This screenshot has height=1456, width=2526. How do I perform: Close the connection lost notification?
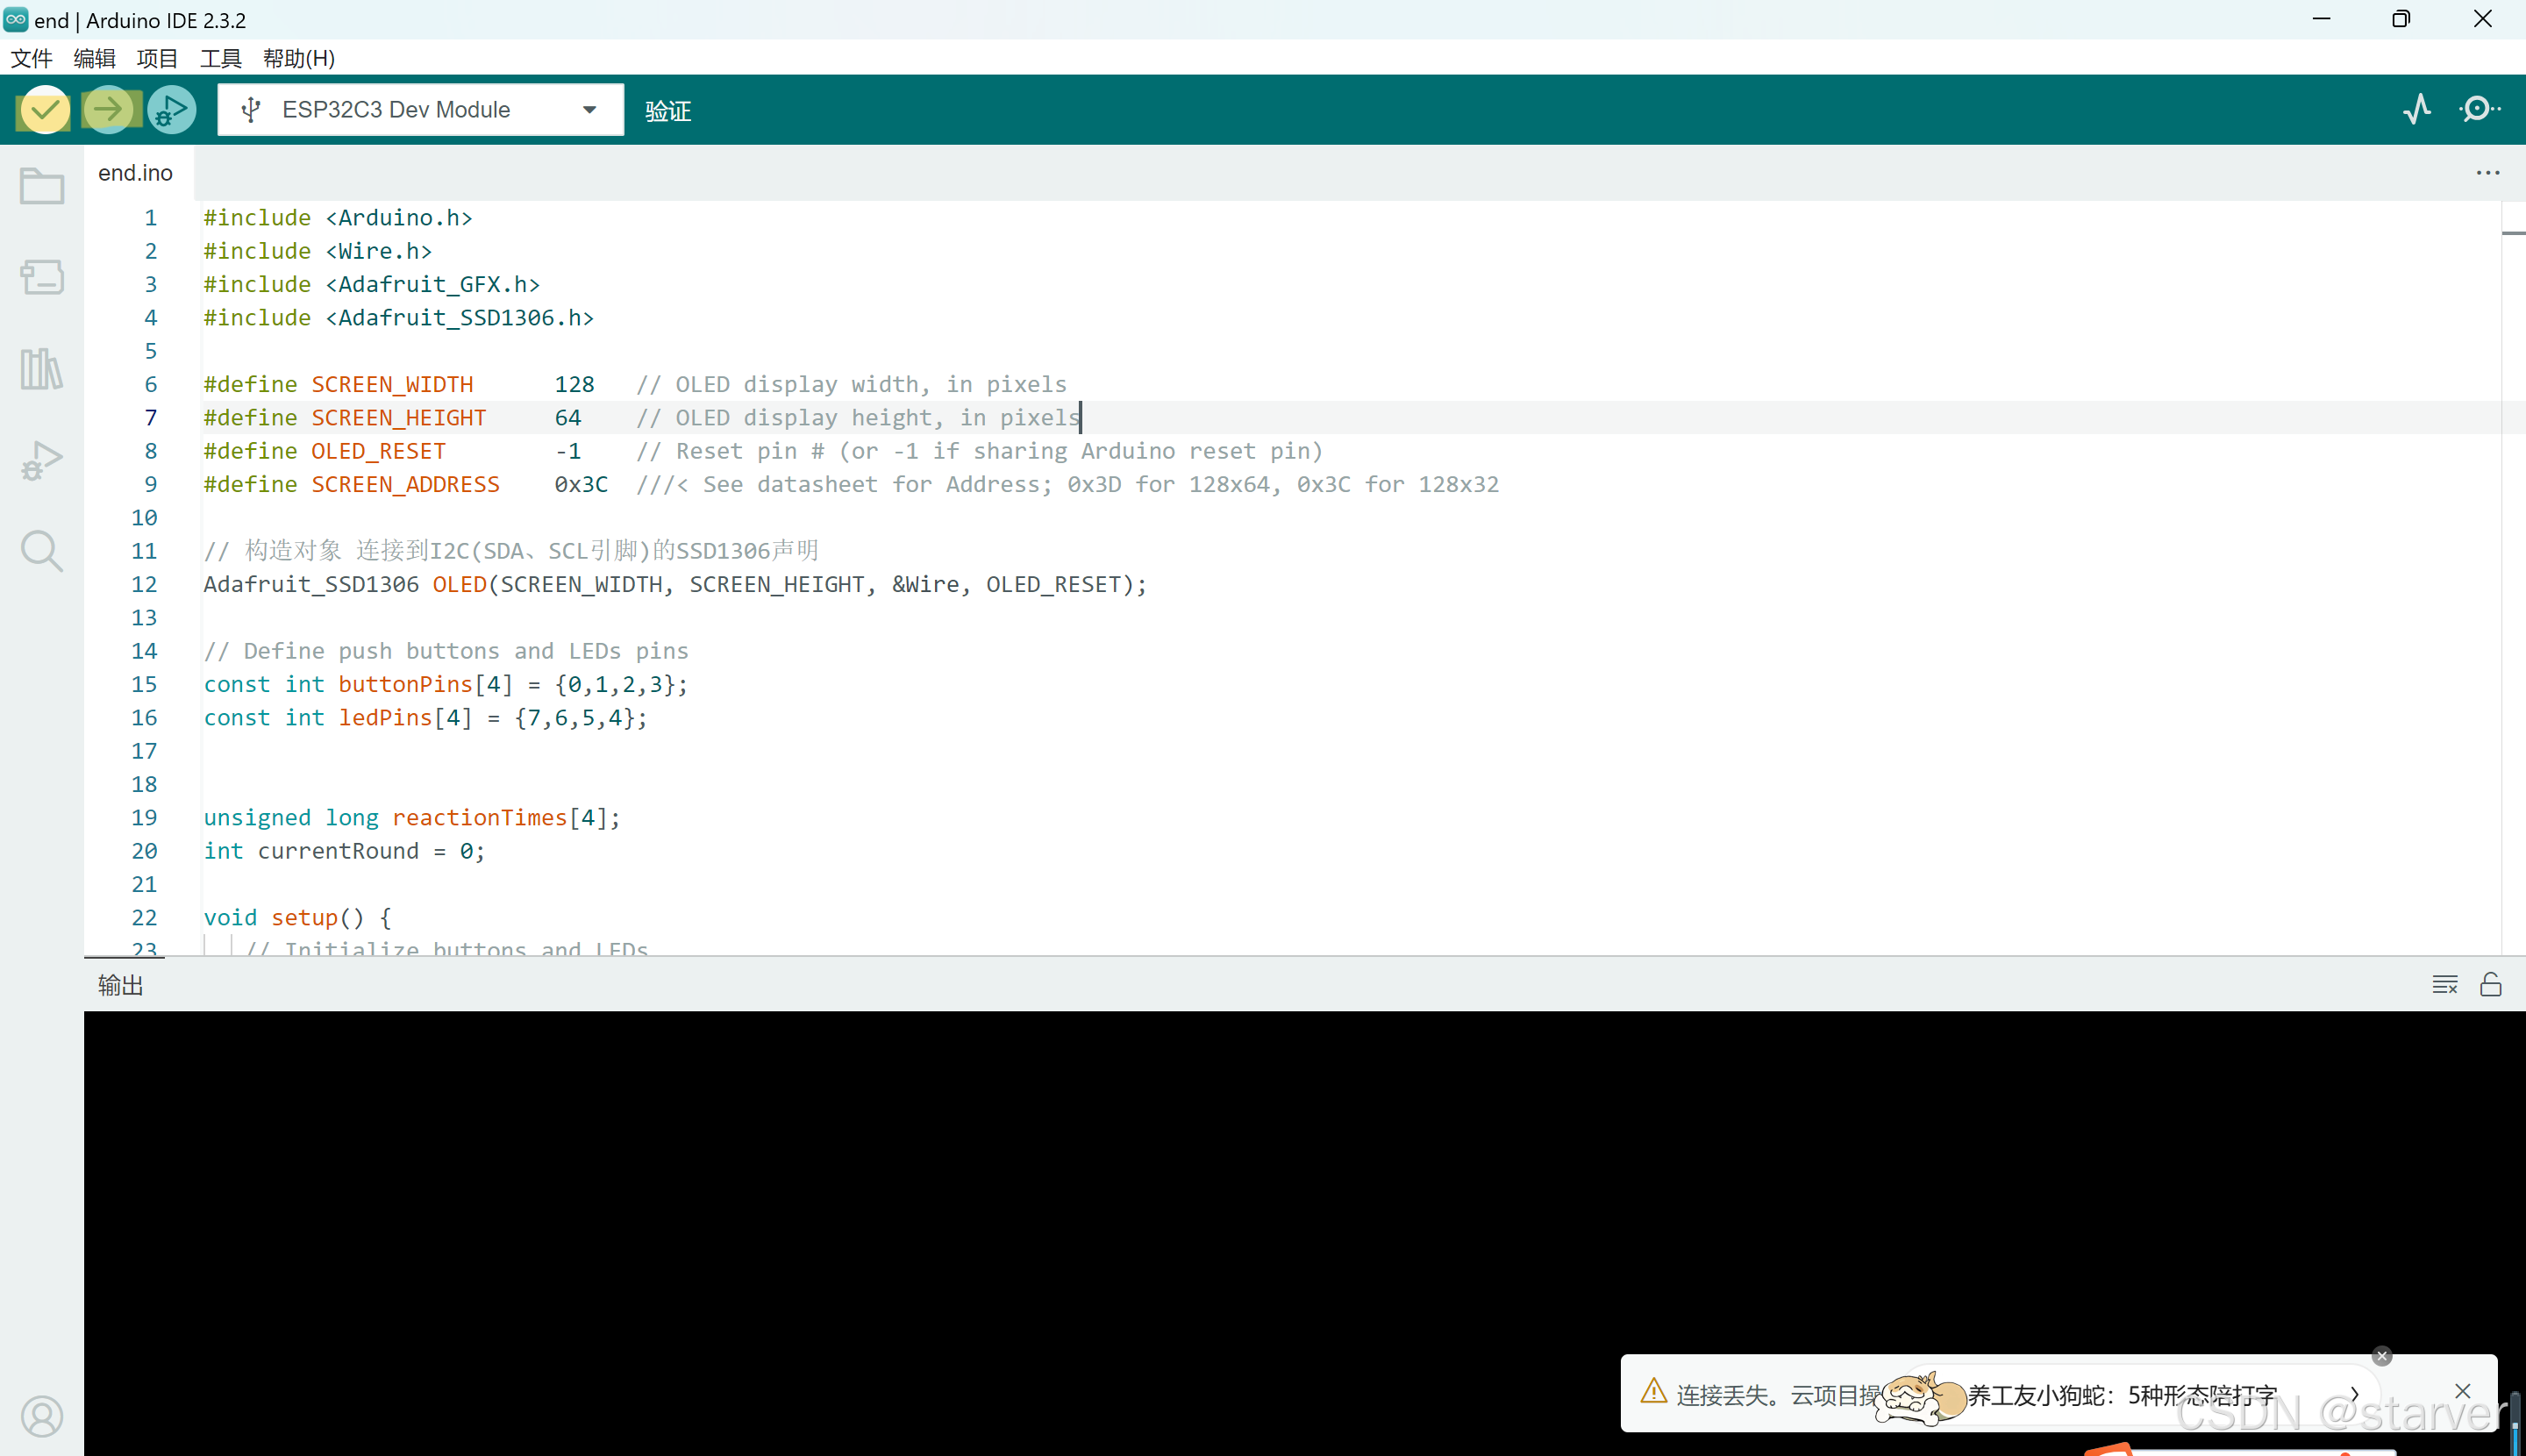[2463, 1391]
